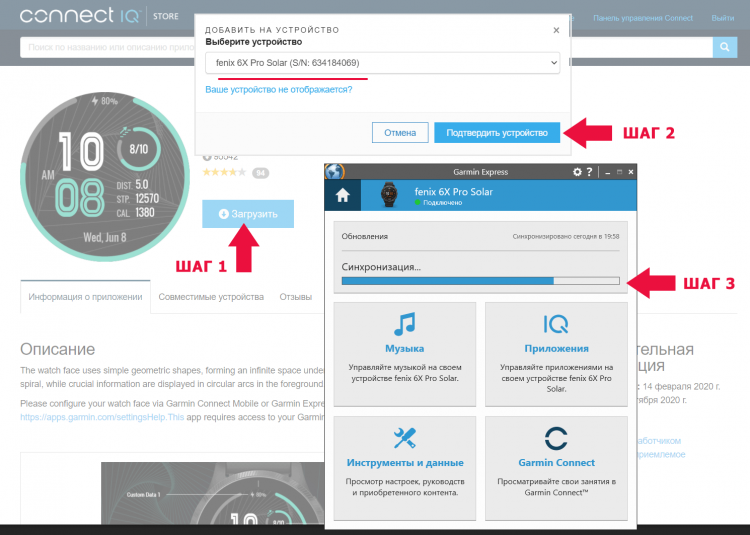Switch to Совместимые устройства tab
This screenshot has height=535, width=750.
(211, 297)
